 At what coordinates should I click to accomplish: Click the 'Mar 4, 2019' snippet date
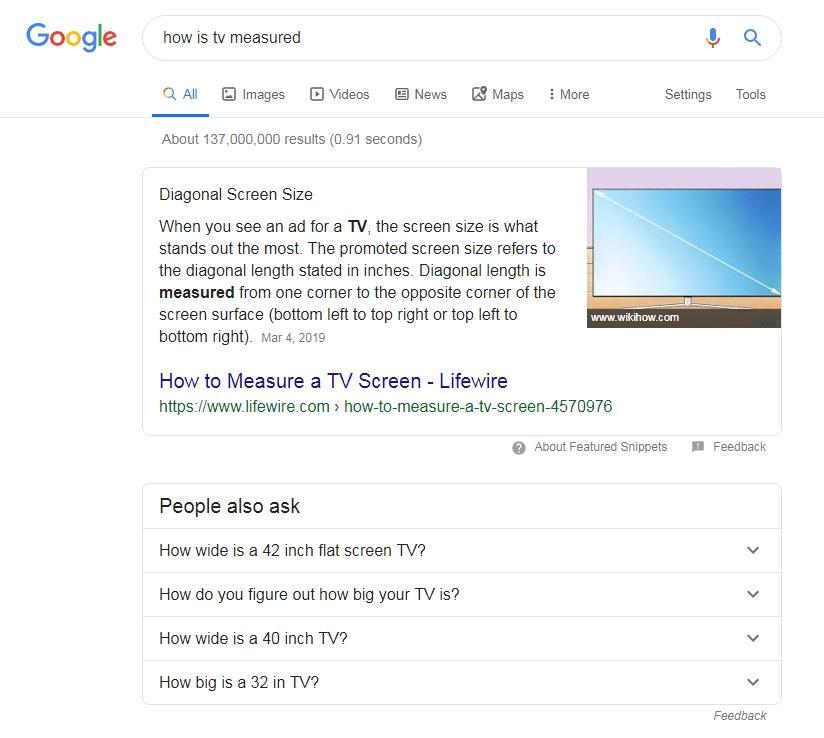point(293,338)
